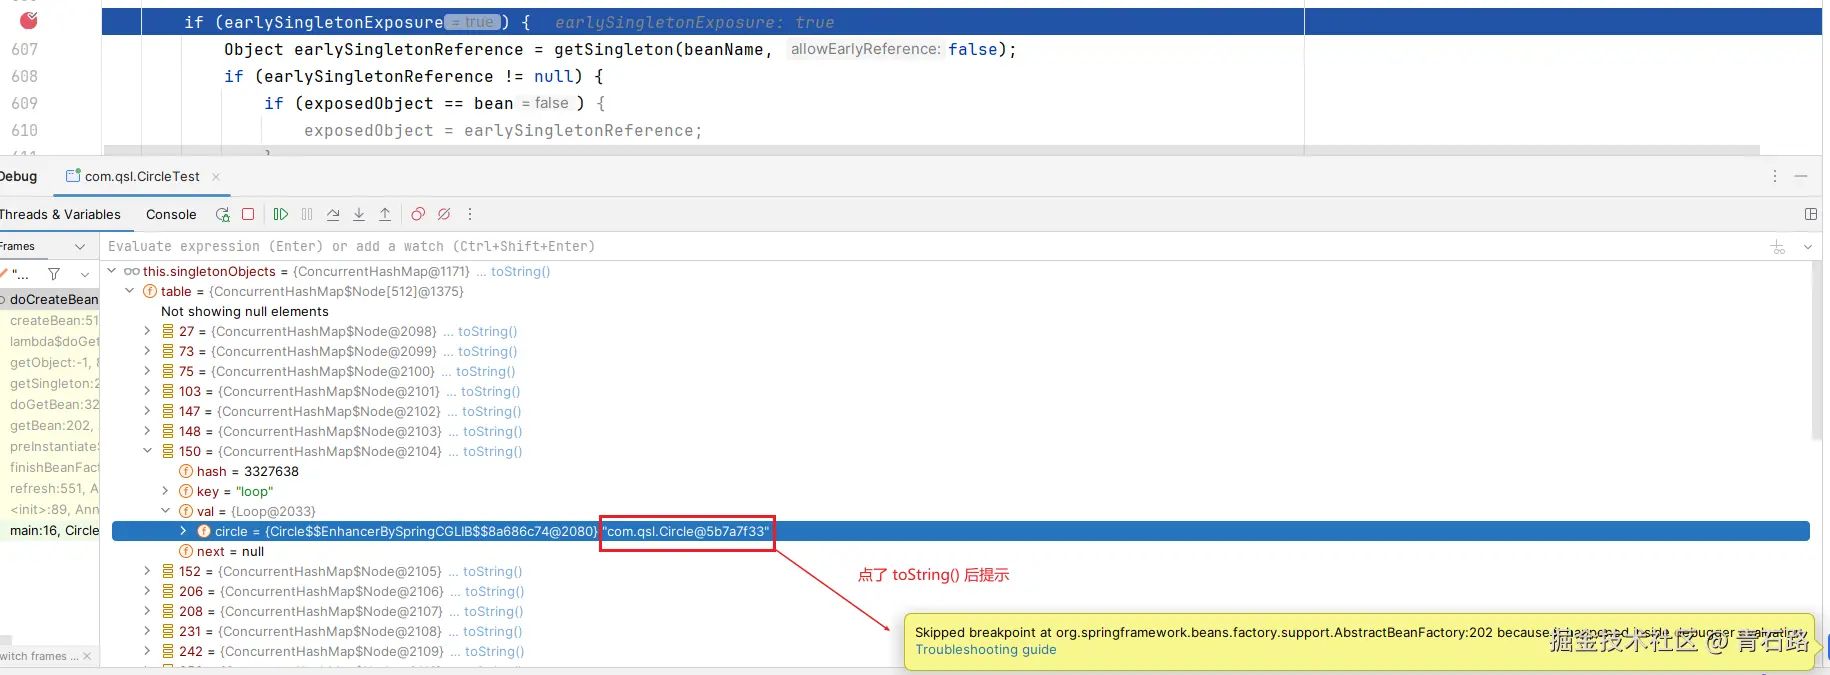1830x675 pixels.
Task: Close the Switch frames hint
Action: pyautogui.click(x=87, y=656)
